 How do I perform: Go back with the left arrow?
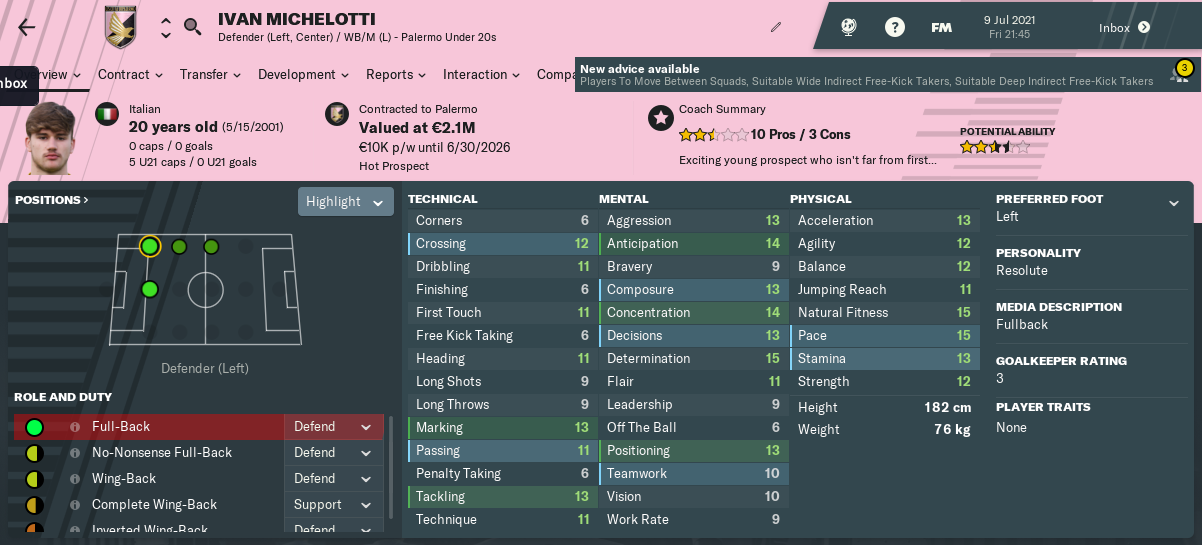click(26, 27)
